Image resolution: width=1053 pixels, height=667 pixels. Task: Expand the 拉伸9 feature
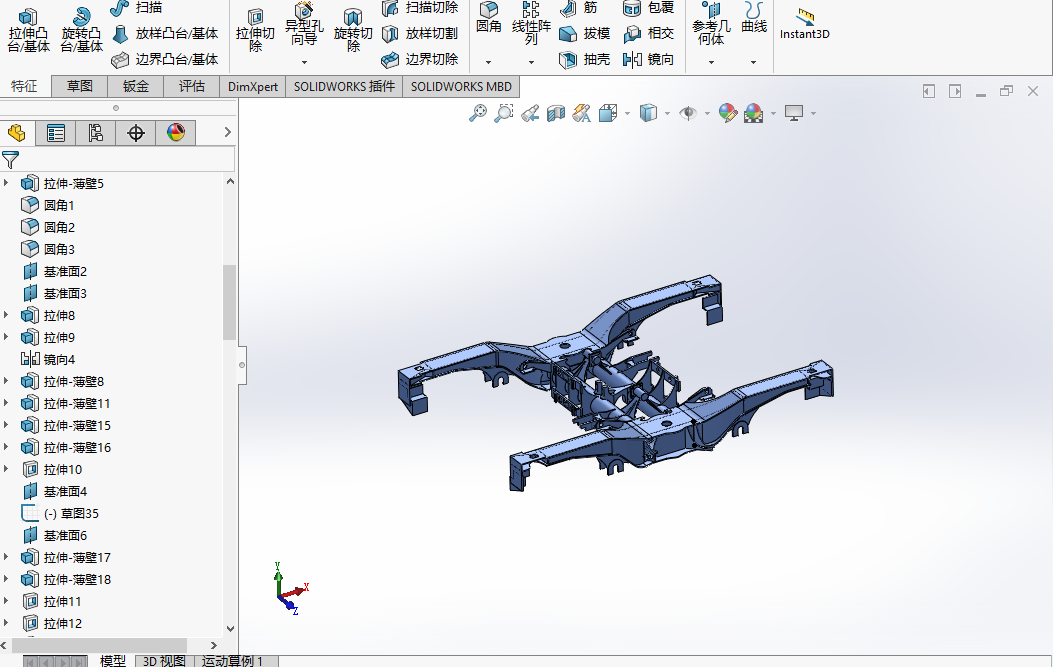[x=6, y=337]
